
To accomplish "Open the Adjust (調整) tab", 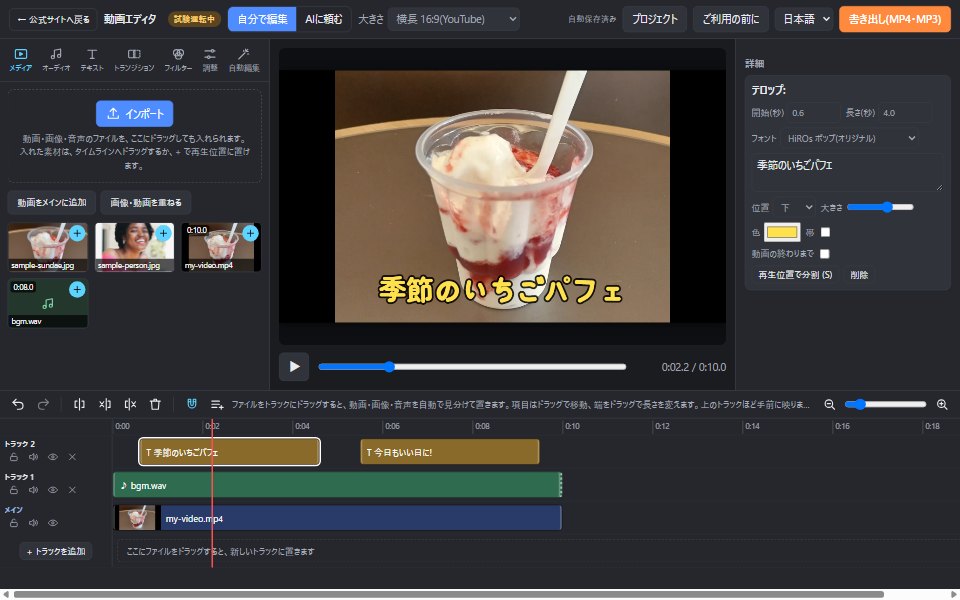I will pyautogui.click(x=210, y=60).
